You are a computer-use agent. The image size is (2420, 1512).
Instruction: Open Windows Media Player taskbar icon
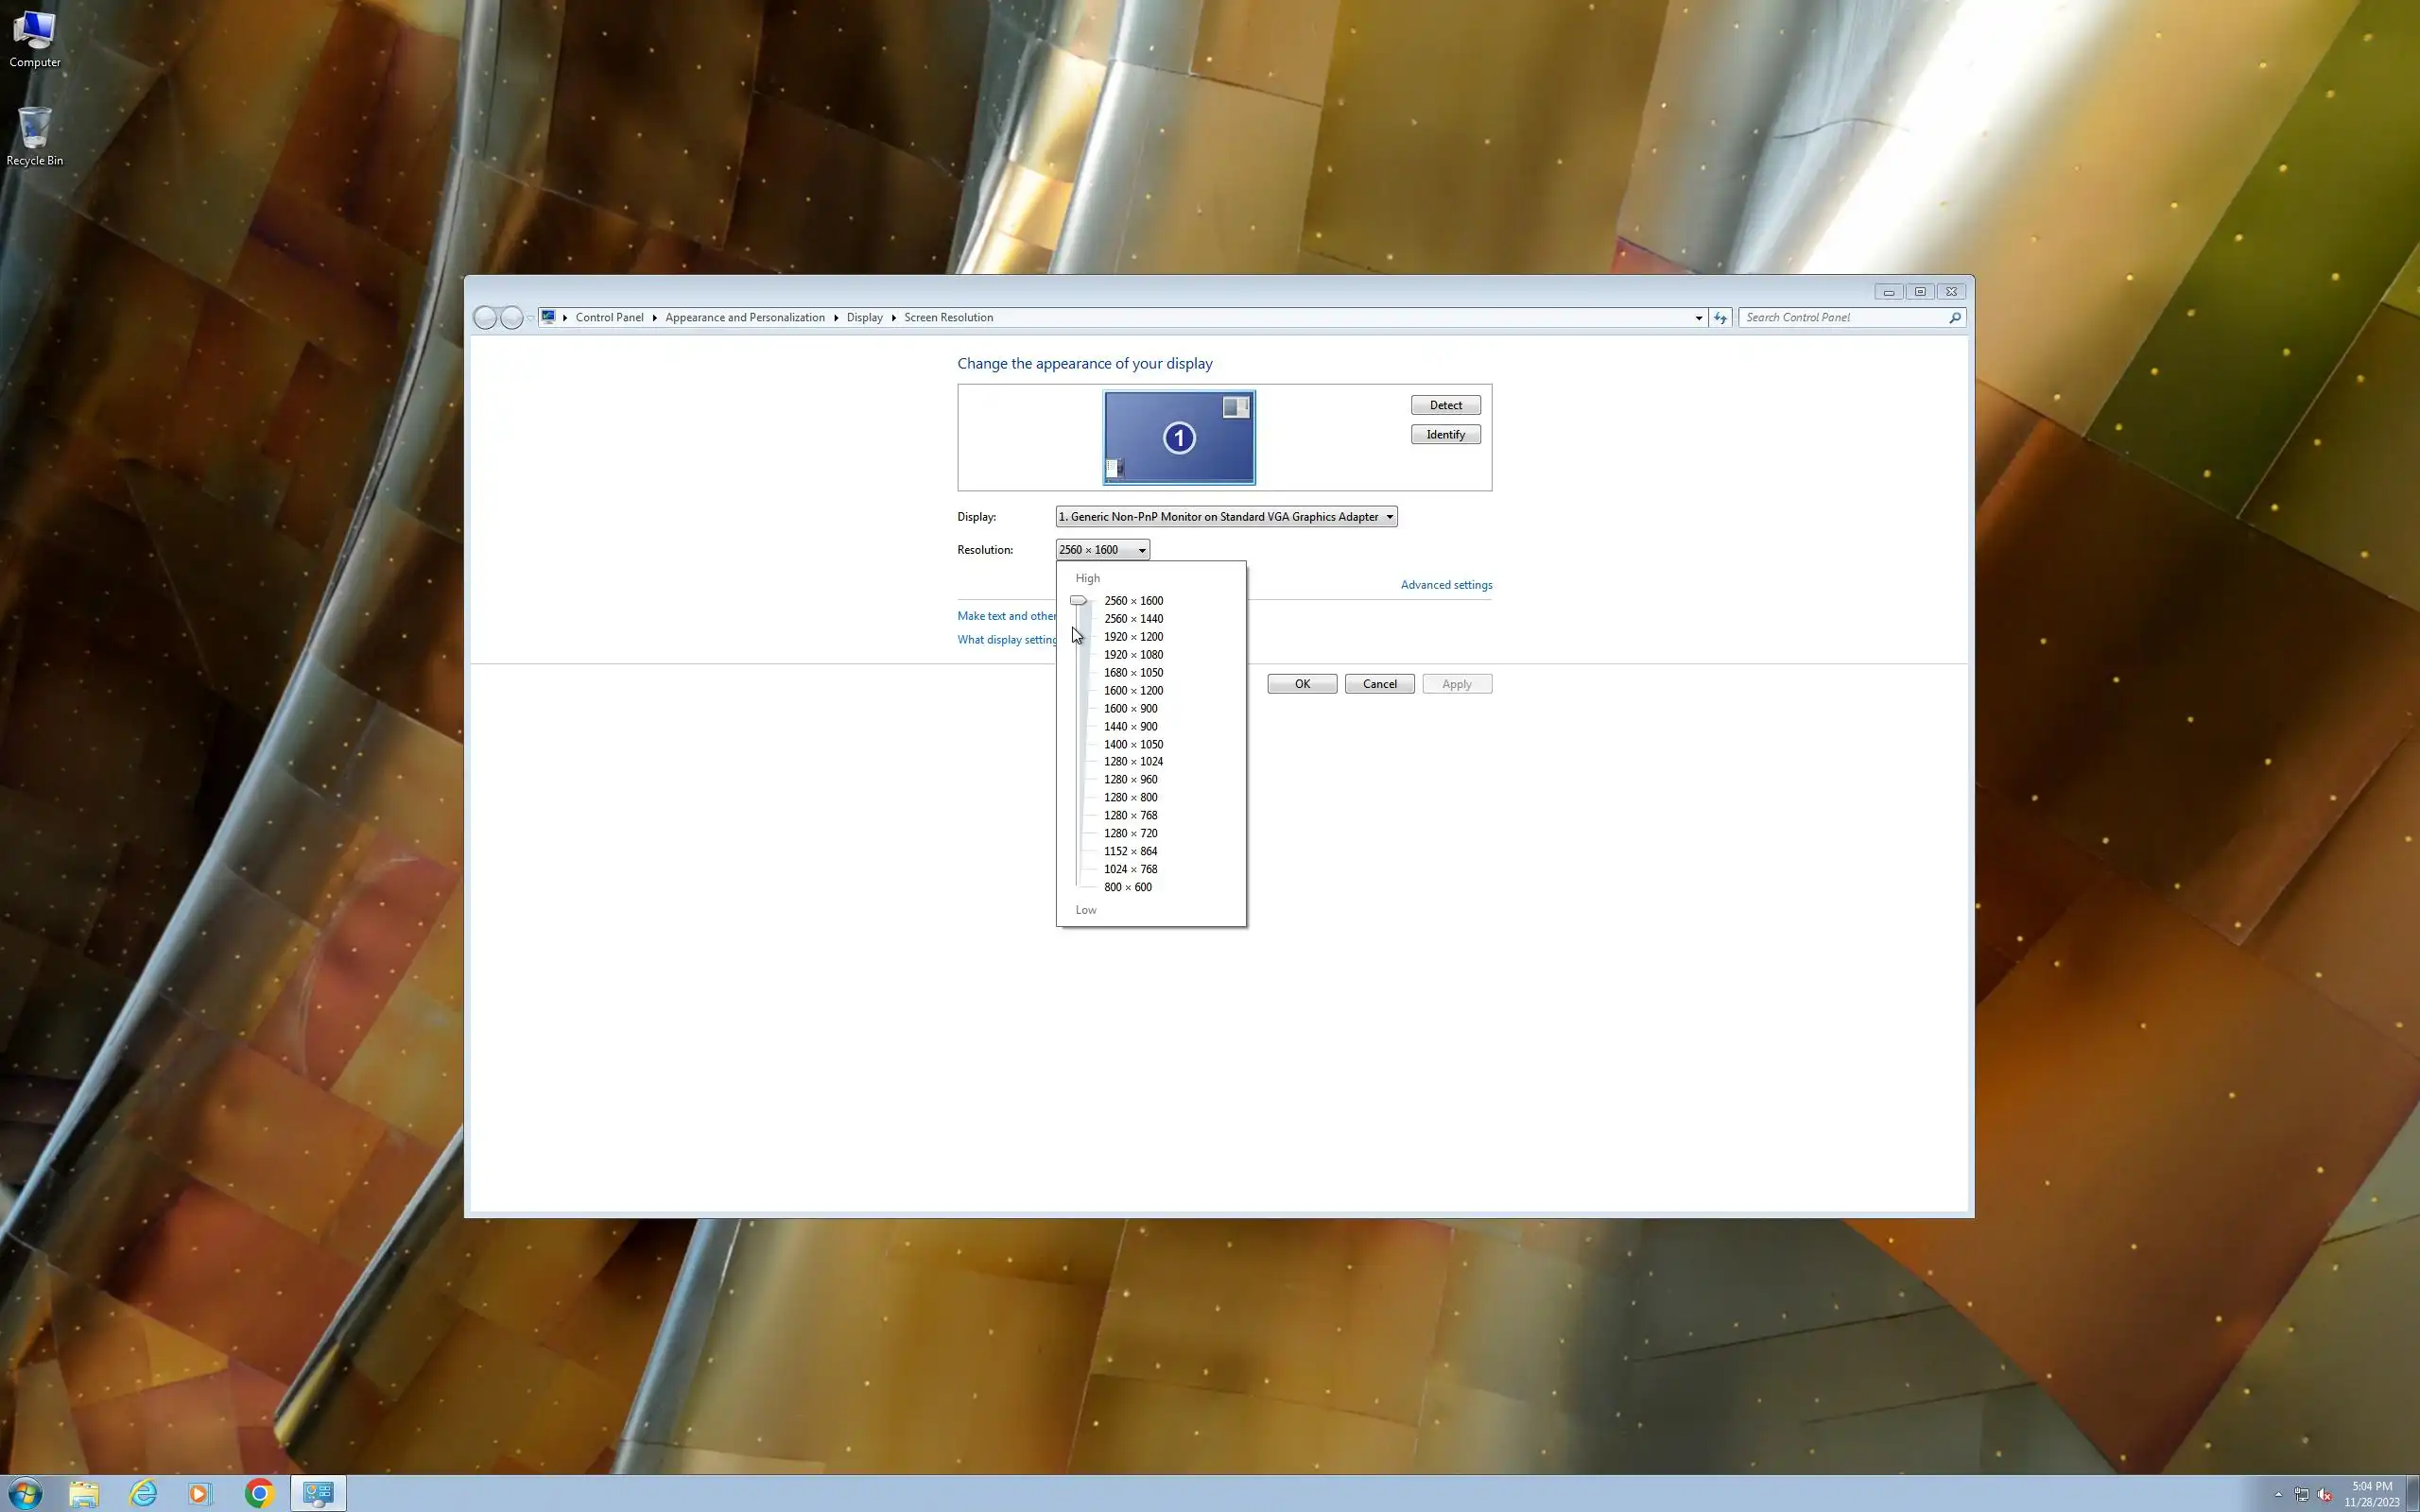[x=200, y=1493]
